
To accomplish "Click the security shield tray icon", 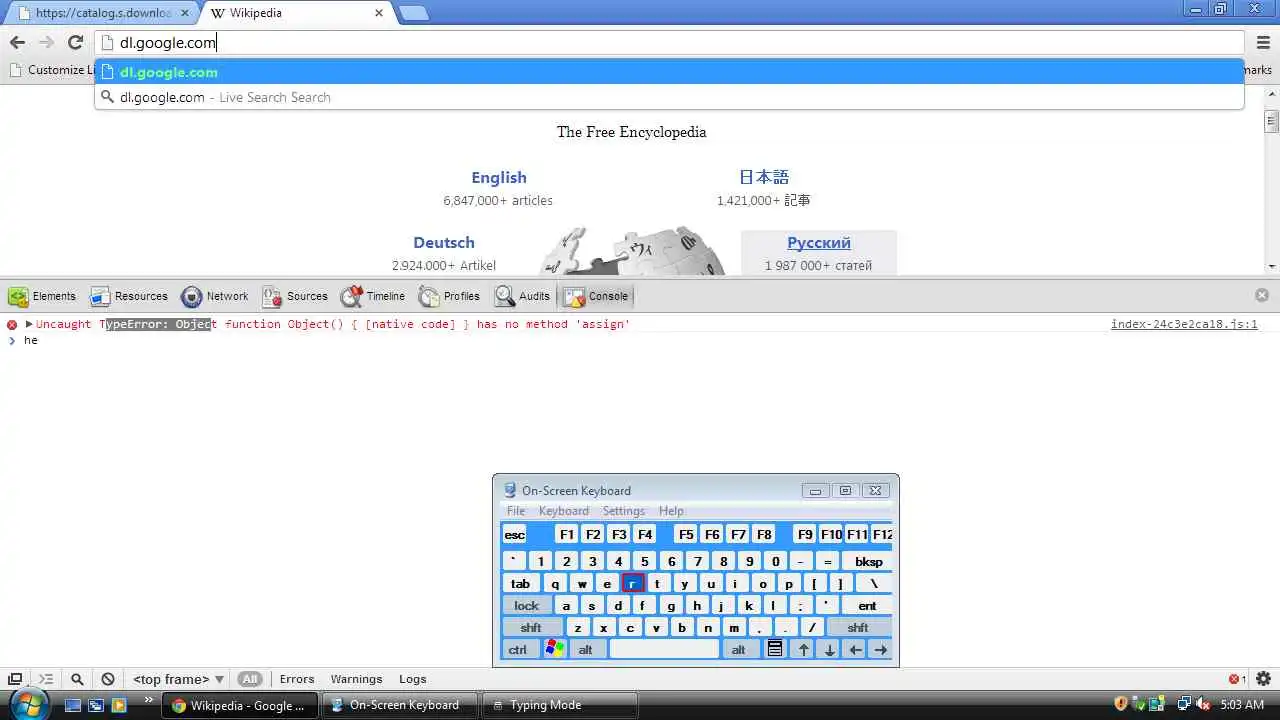I will tap(1121, 705).
